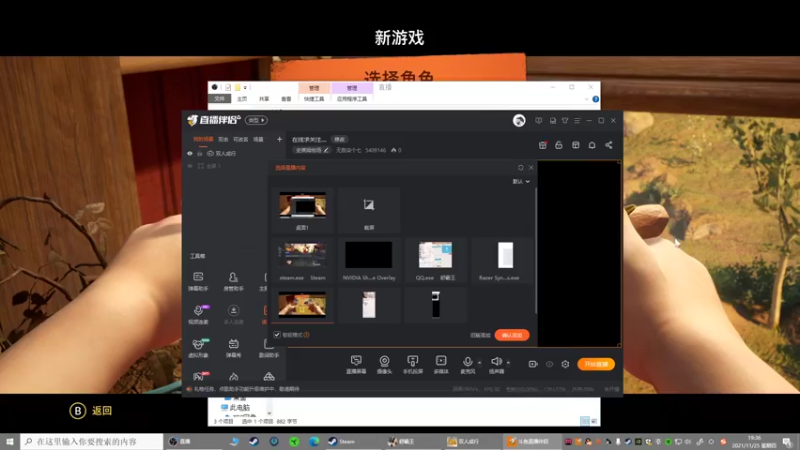Open the download-arrow tool in the toolbox
Viewport: 800px width, 450px height.
tap(233, 314)
